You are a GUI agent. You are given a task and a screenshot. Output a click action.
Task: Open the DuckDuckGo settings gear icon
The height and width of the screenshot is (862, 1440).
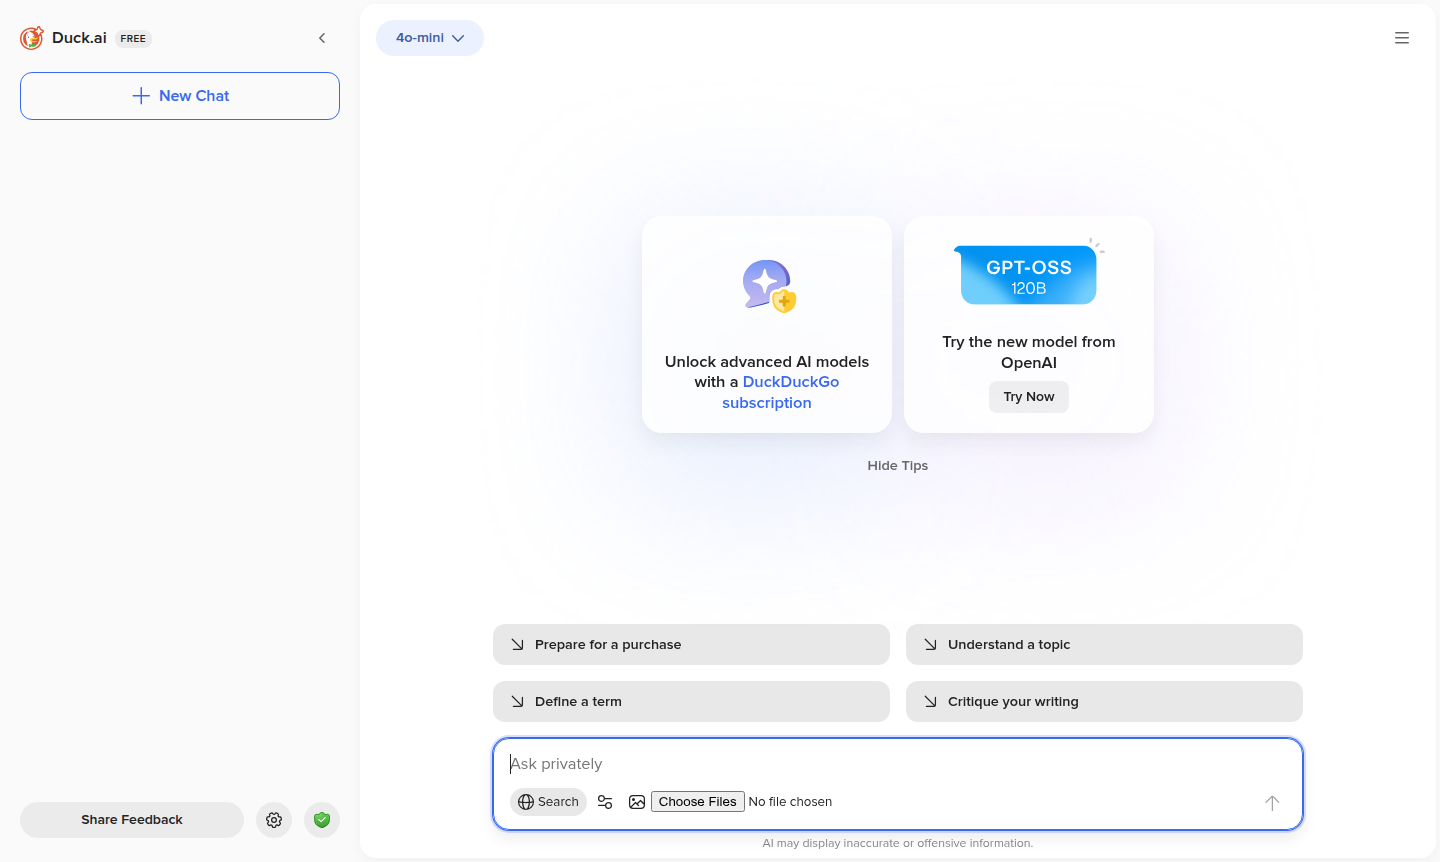[x=273, y=819]
